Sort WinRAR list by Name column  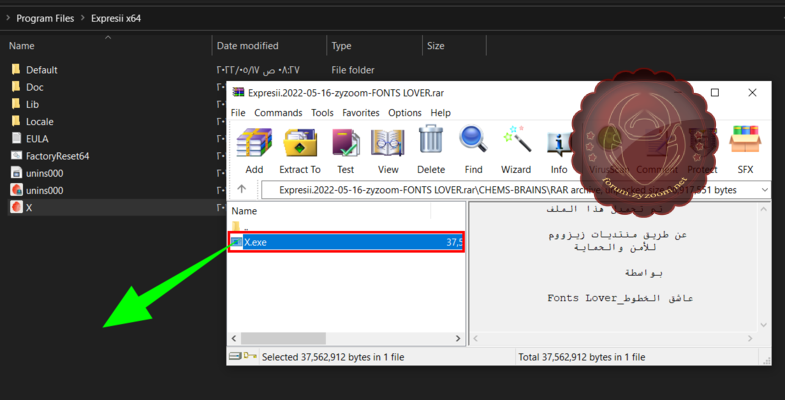[x=244, y=211]
